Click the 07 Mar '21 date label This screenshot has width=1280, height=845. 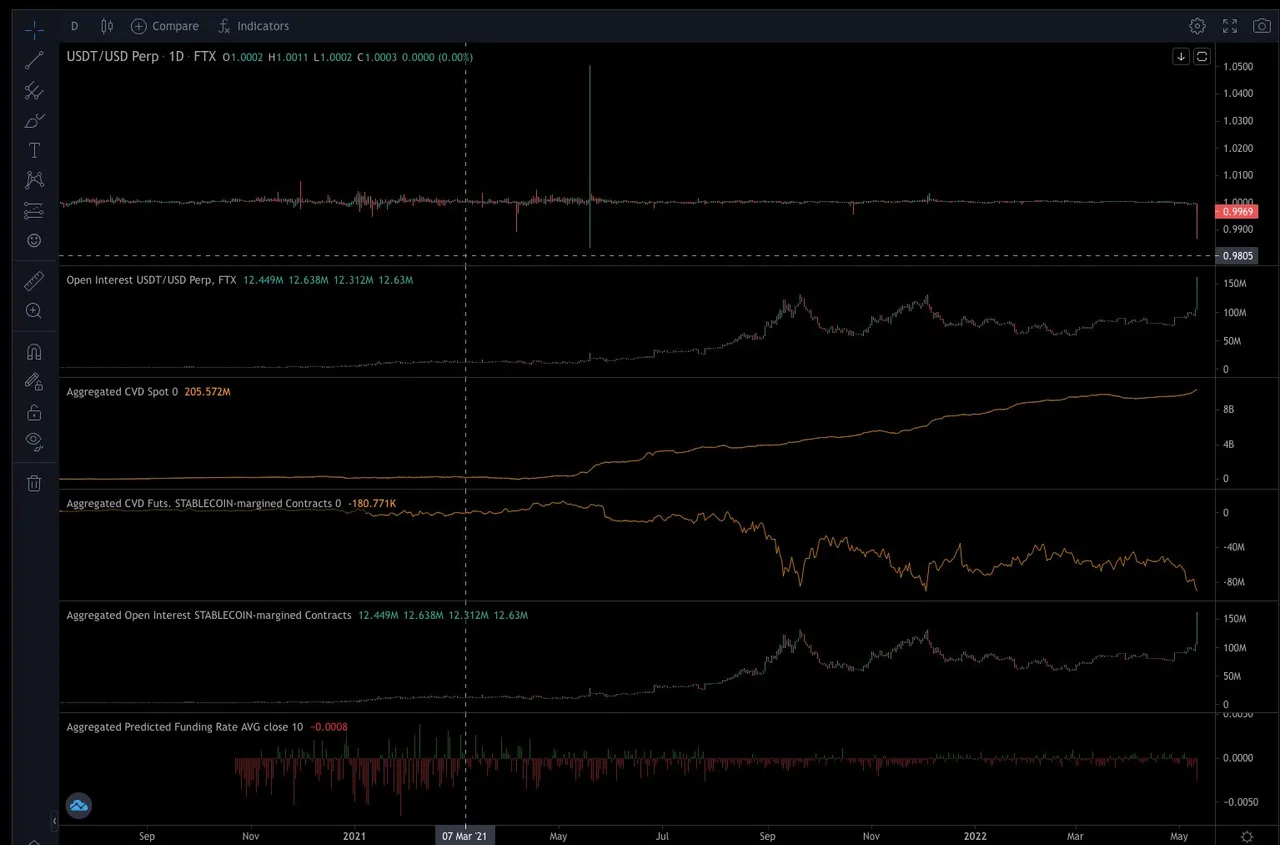[x=466, y=836]
